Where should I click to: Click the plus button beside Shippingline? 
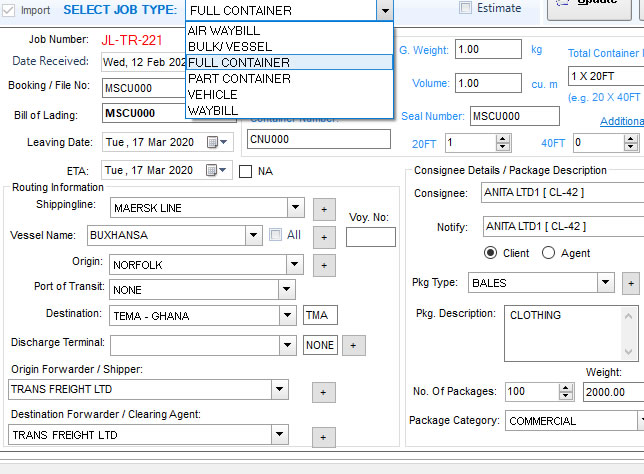coord(323,208)
